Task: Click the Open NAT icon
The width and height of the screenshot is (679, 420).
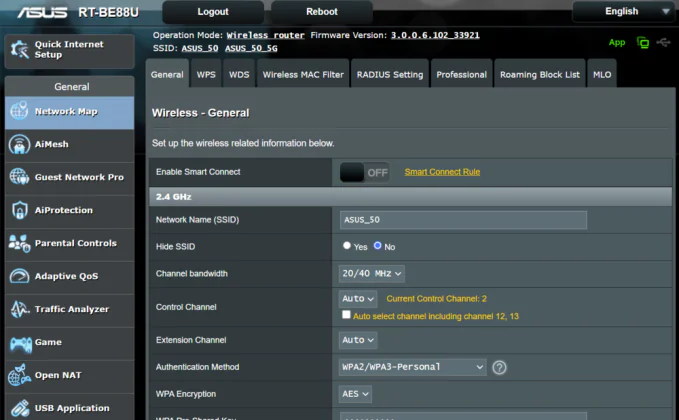Action: tap(19, 375)
